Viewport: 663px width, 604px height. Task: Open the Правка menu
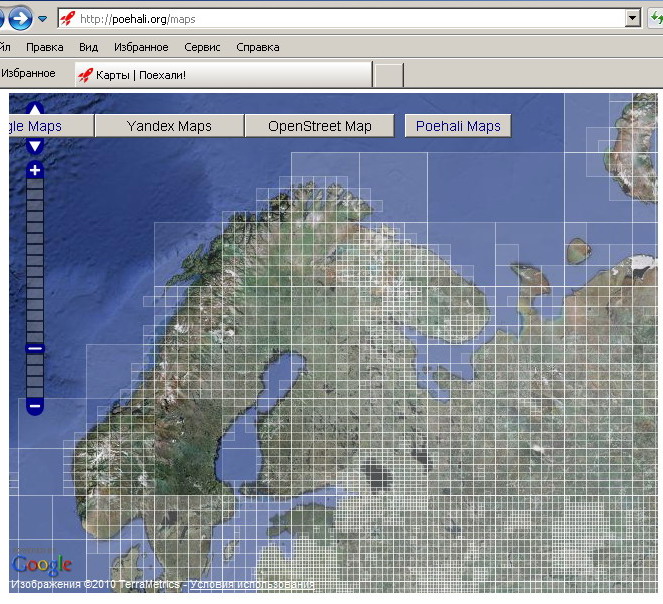click(x=45, y=47)
